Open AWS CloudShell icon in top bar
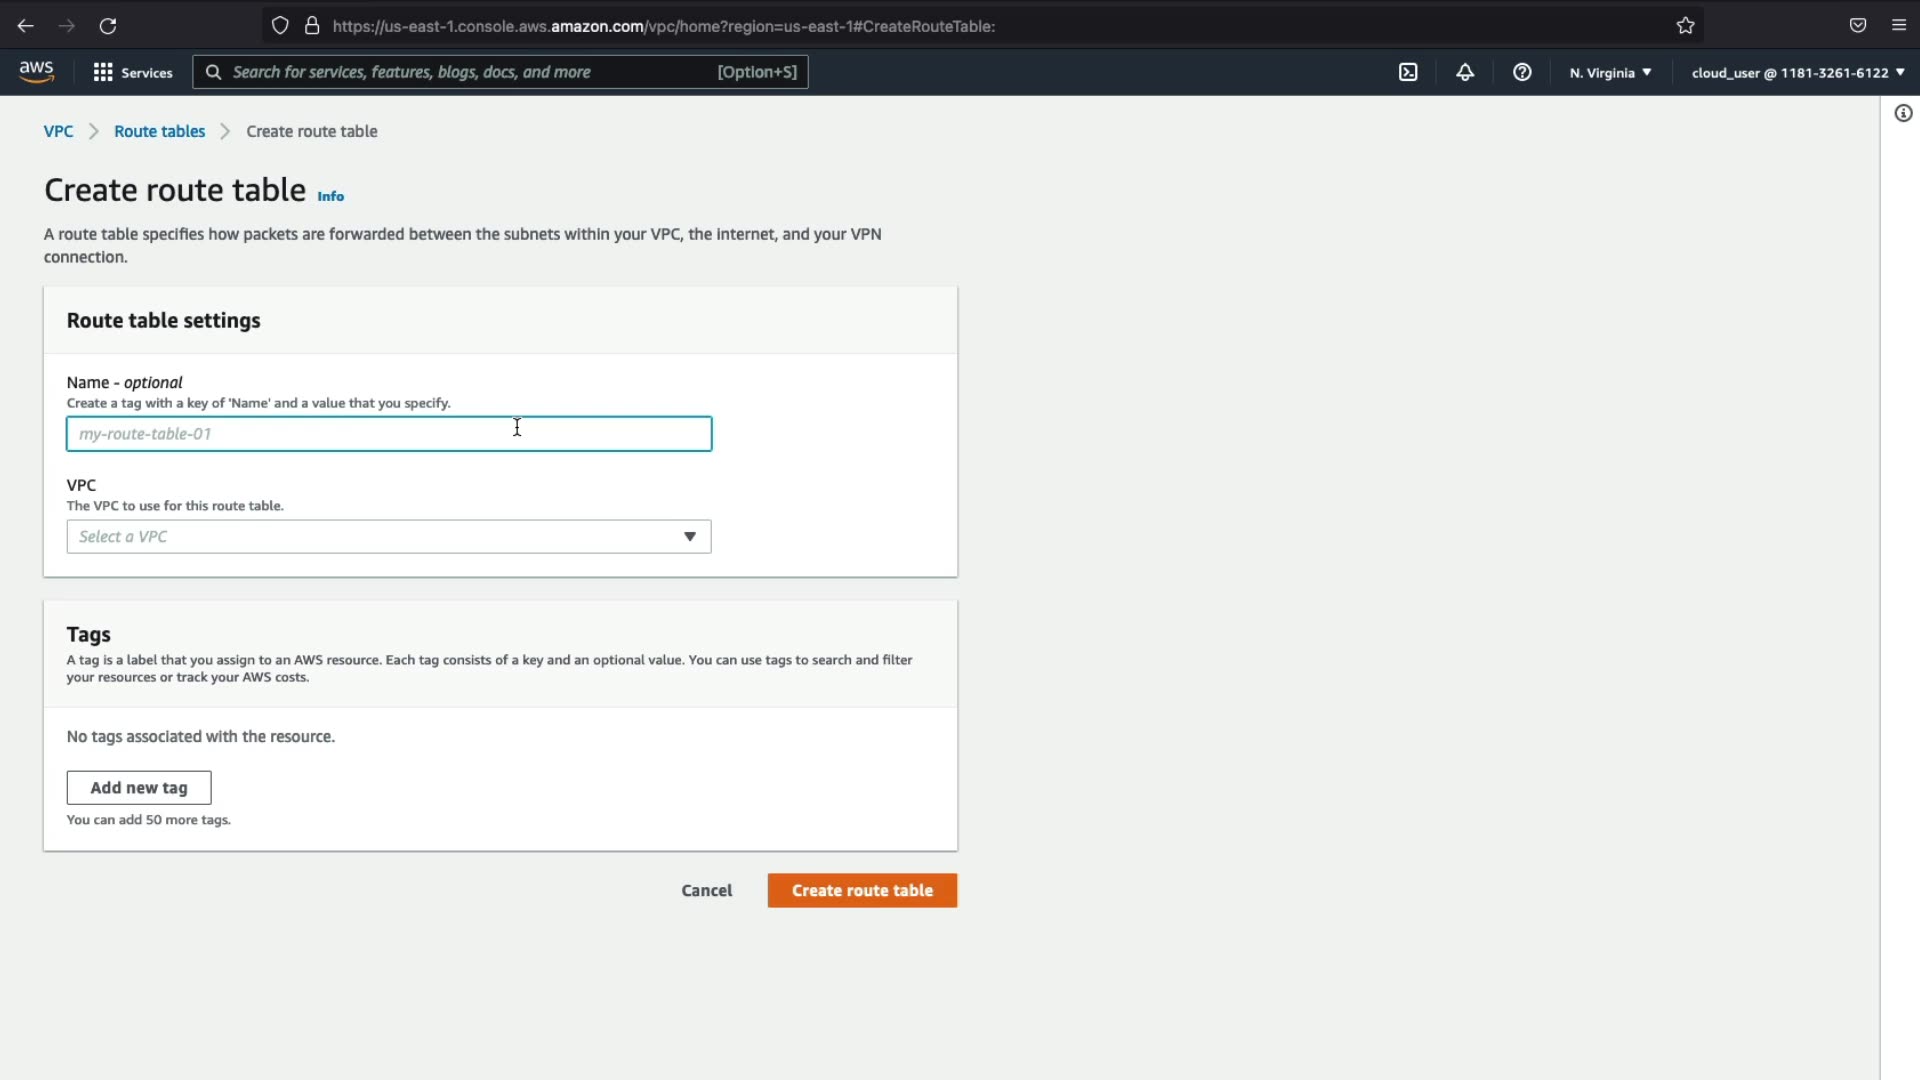The width and height of the screenshot is (1920, 1080). [x=1408, y=72]
